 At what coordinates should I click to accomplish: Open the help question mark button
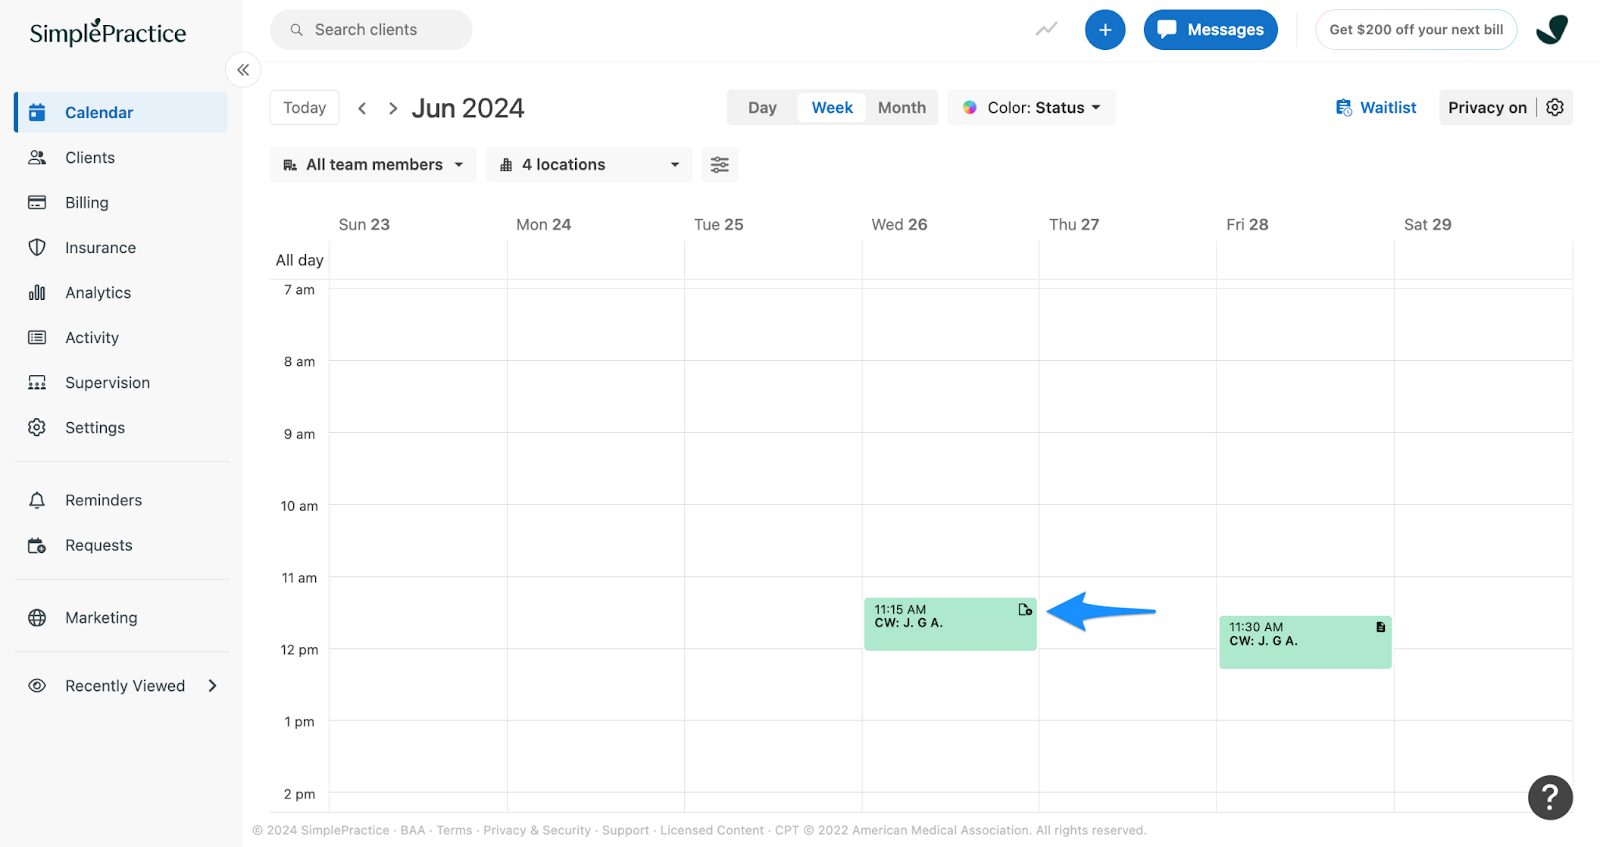tap(1550, 797)
